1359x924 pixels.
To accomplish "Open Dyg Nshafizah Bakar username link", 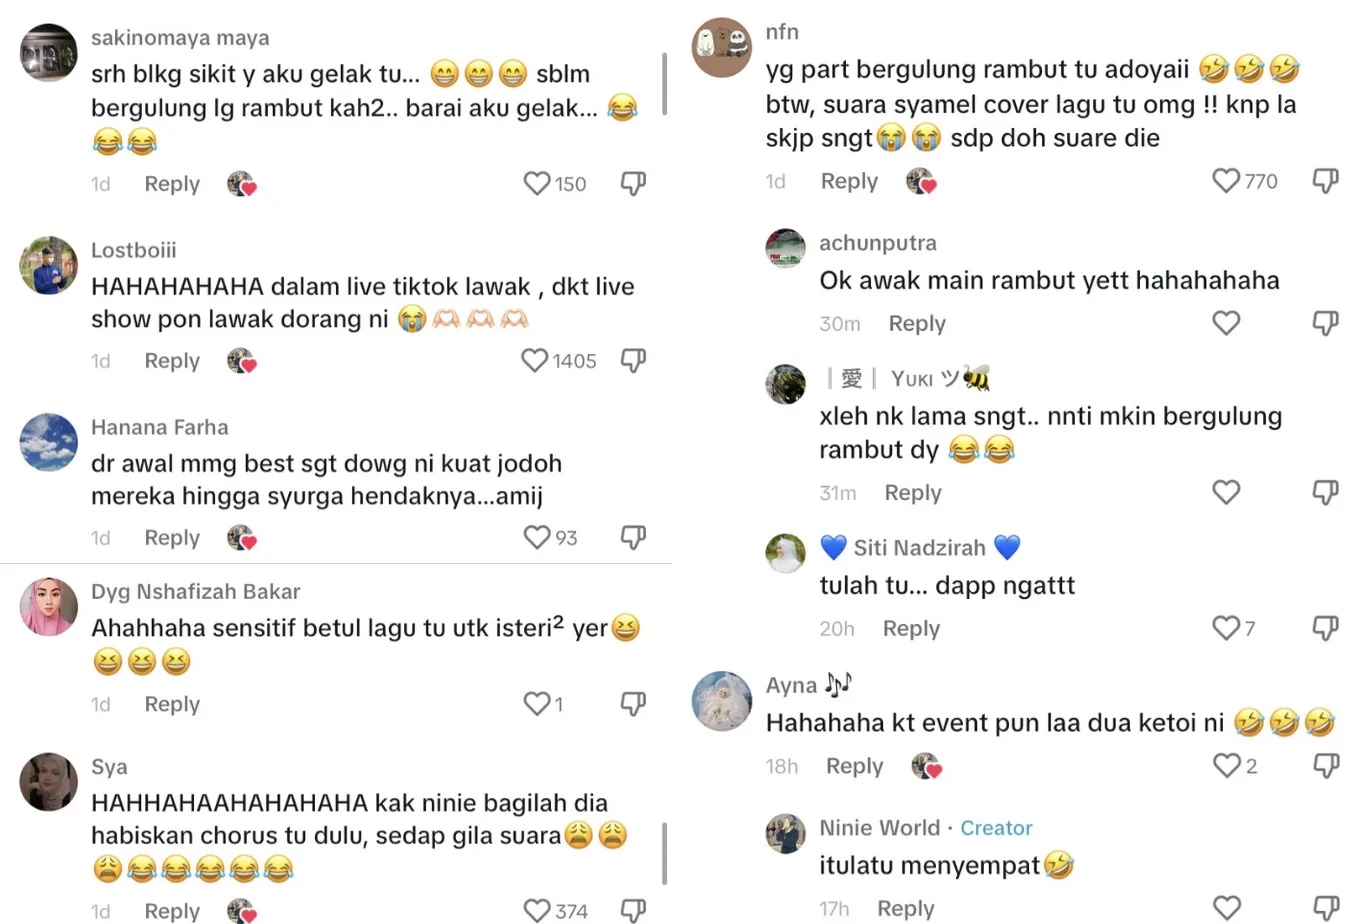I will (x=195, y=591).
